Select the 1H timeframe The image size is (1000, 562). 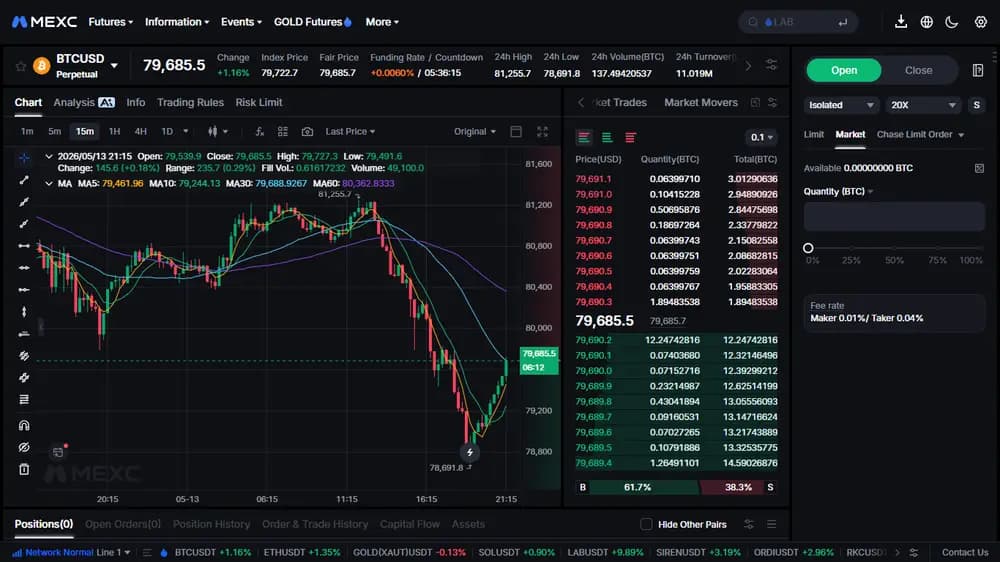(x=115, y=131)
